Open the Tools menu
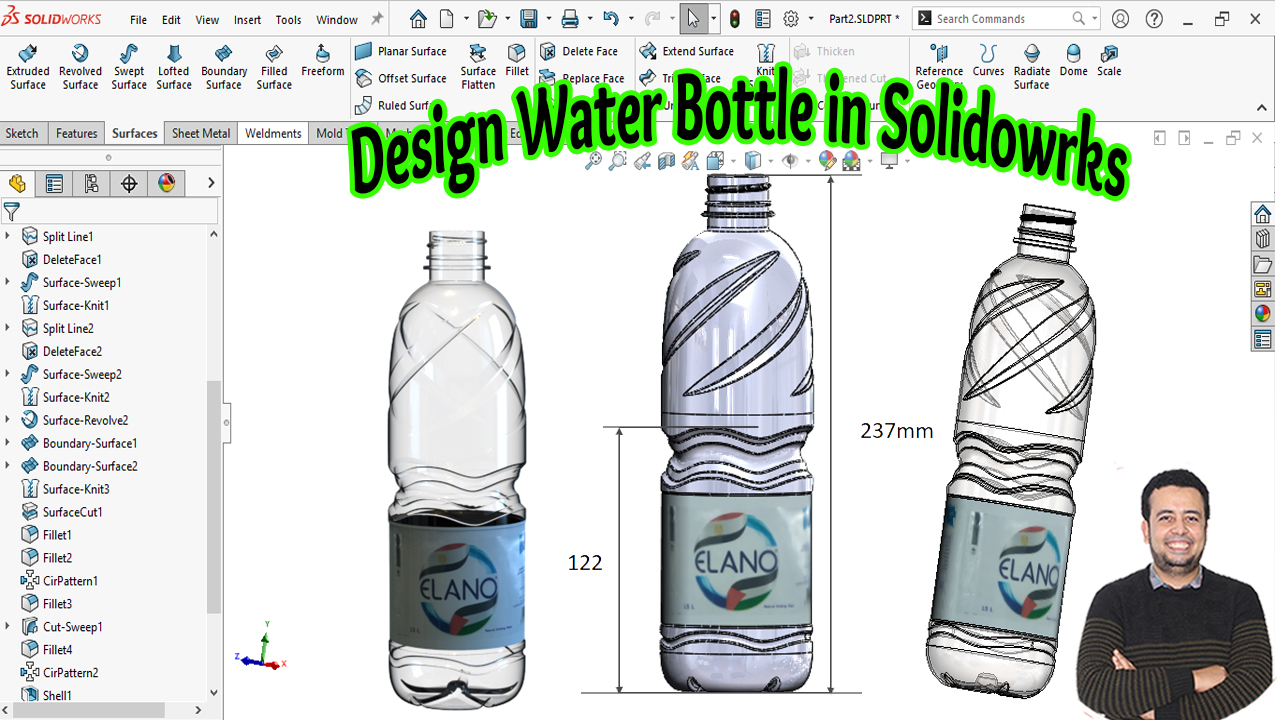Screen dimensions: 1280x720 pyautogui.click(x=288, y=20)
